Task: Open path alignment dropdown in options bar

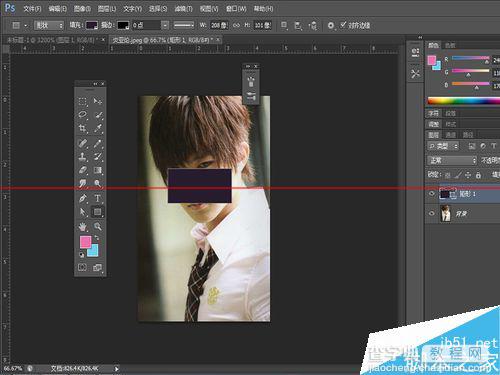Action: click(x=299, y=25)
